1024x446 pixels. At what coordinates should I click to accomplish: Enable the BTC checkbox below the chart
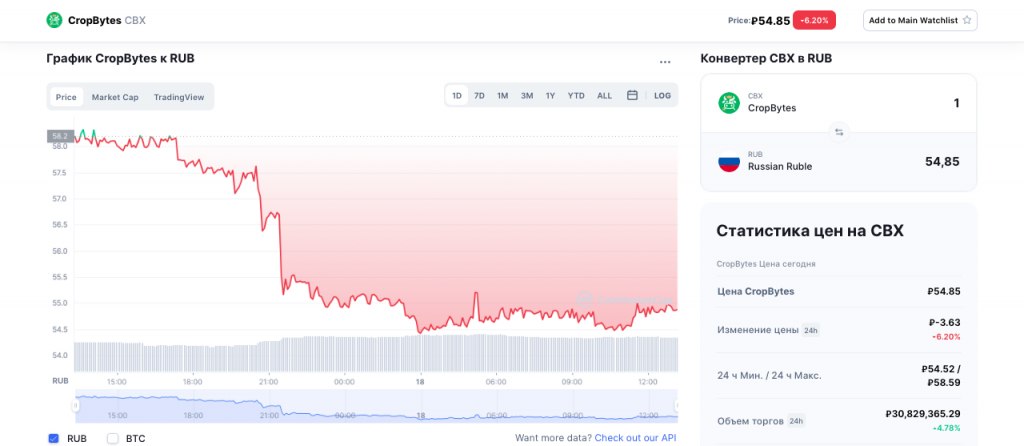point(113,438)
